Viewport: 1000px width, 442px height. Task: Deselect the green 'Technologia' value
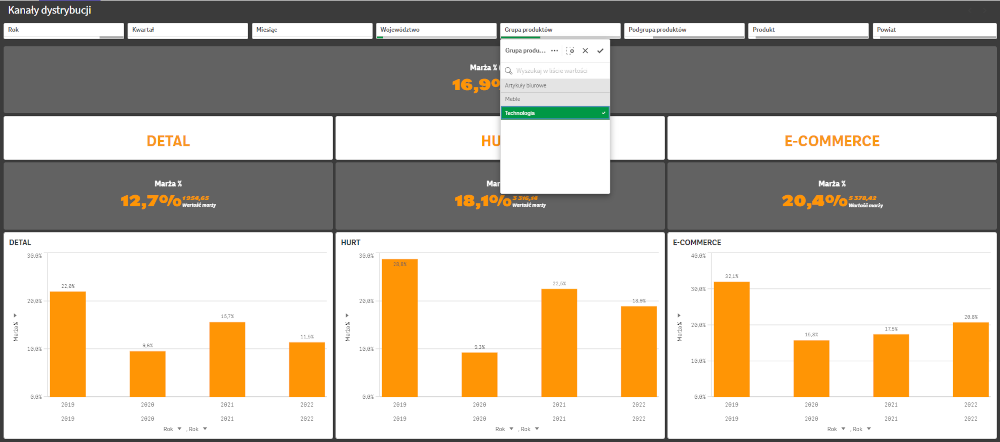(x=555, y=113)
